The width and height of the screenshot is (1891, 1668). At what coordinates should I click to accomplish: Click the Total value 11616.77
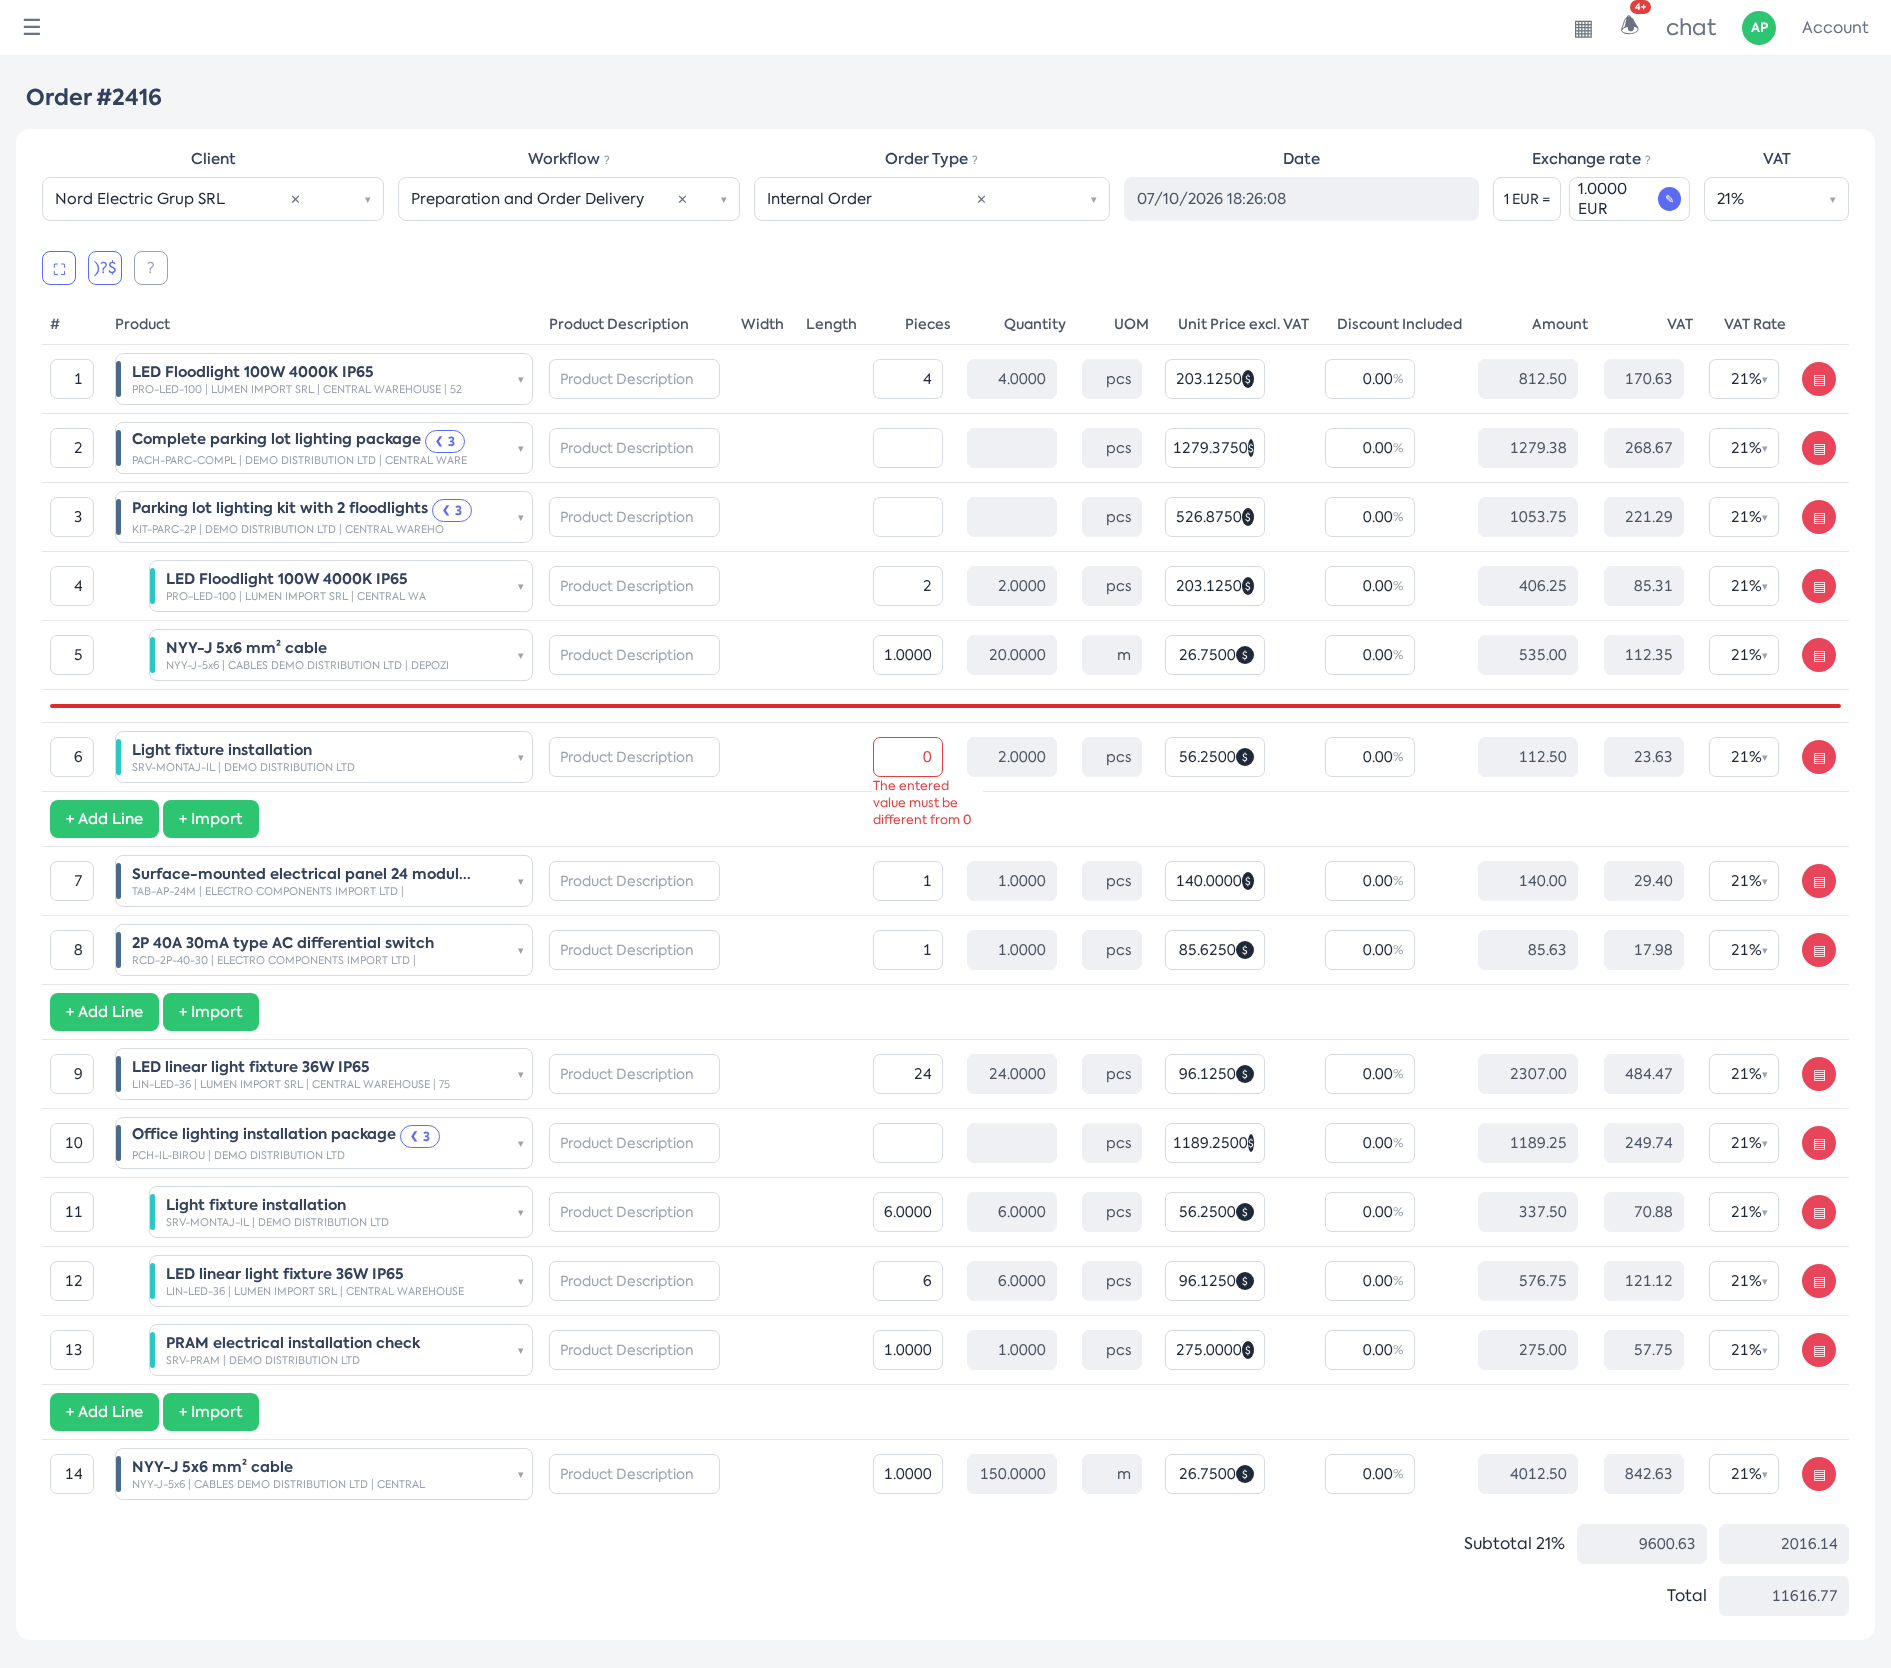click(x=1784, y=1596)
